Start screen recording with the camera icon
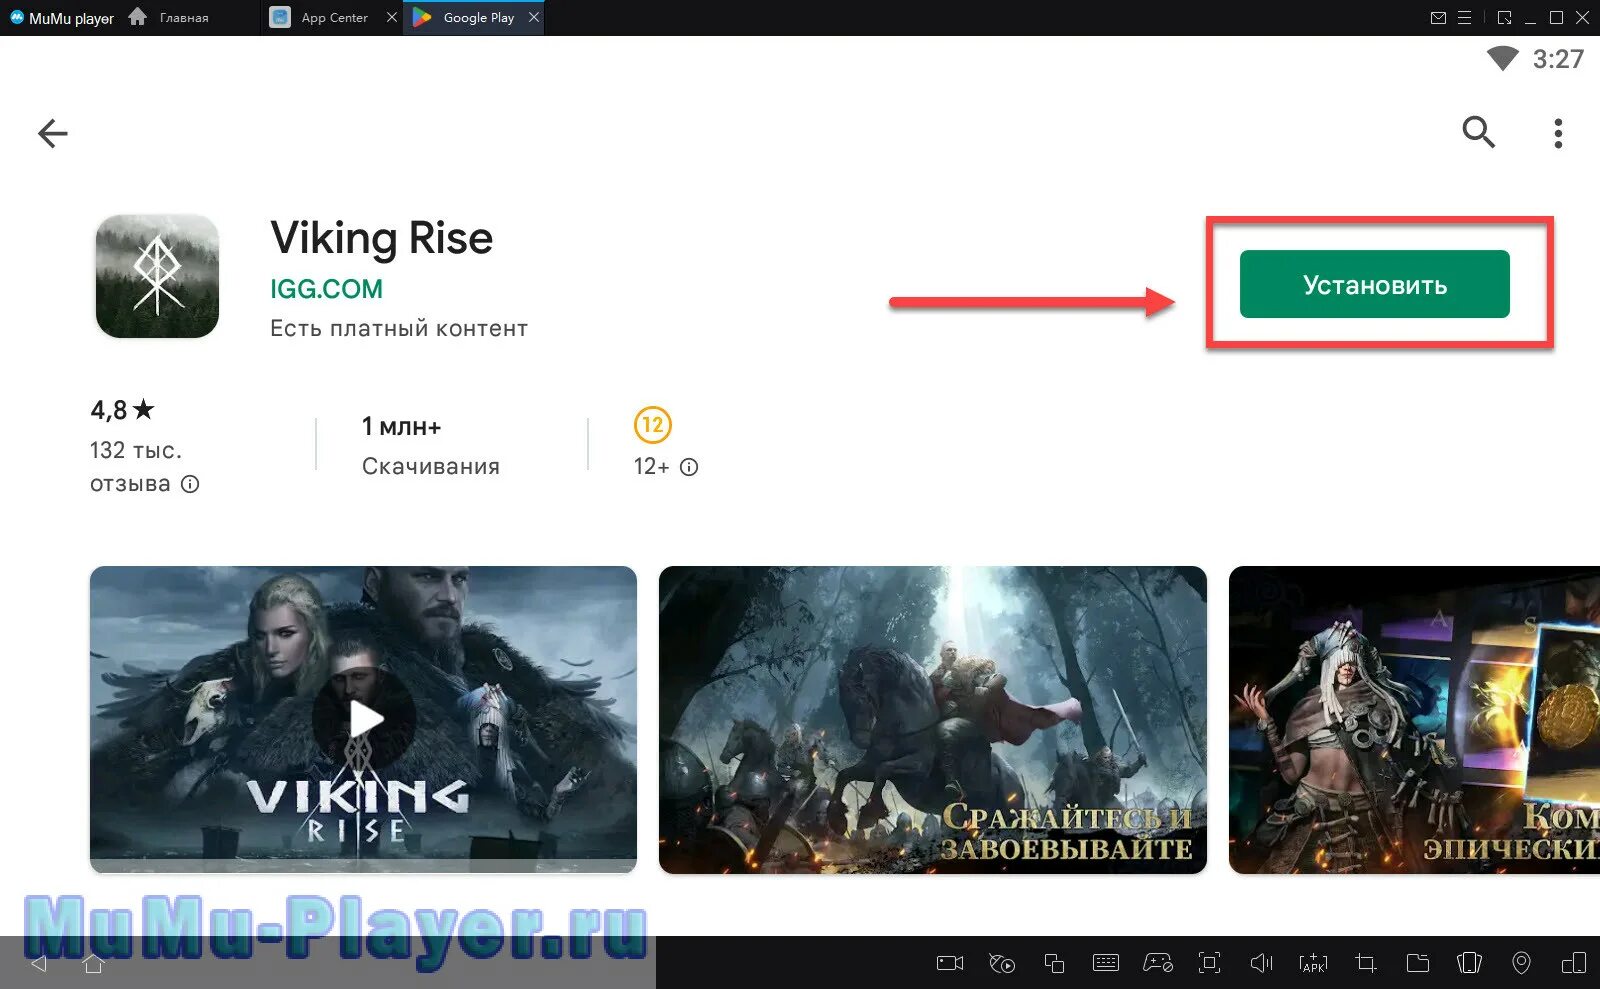This screenshot has width=1600, height=989. point(949,963)
